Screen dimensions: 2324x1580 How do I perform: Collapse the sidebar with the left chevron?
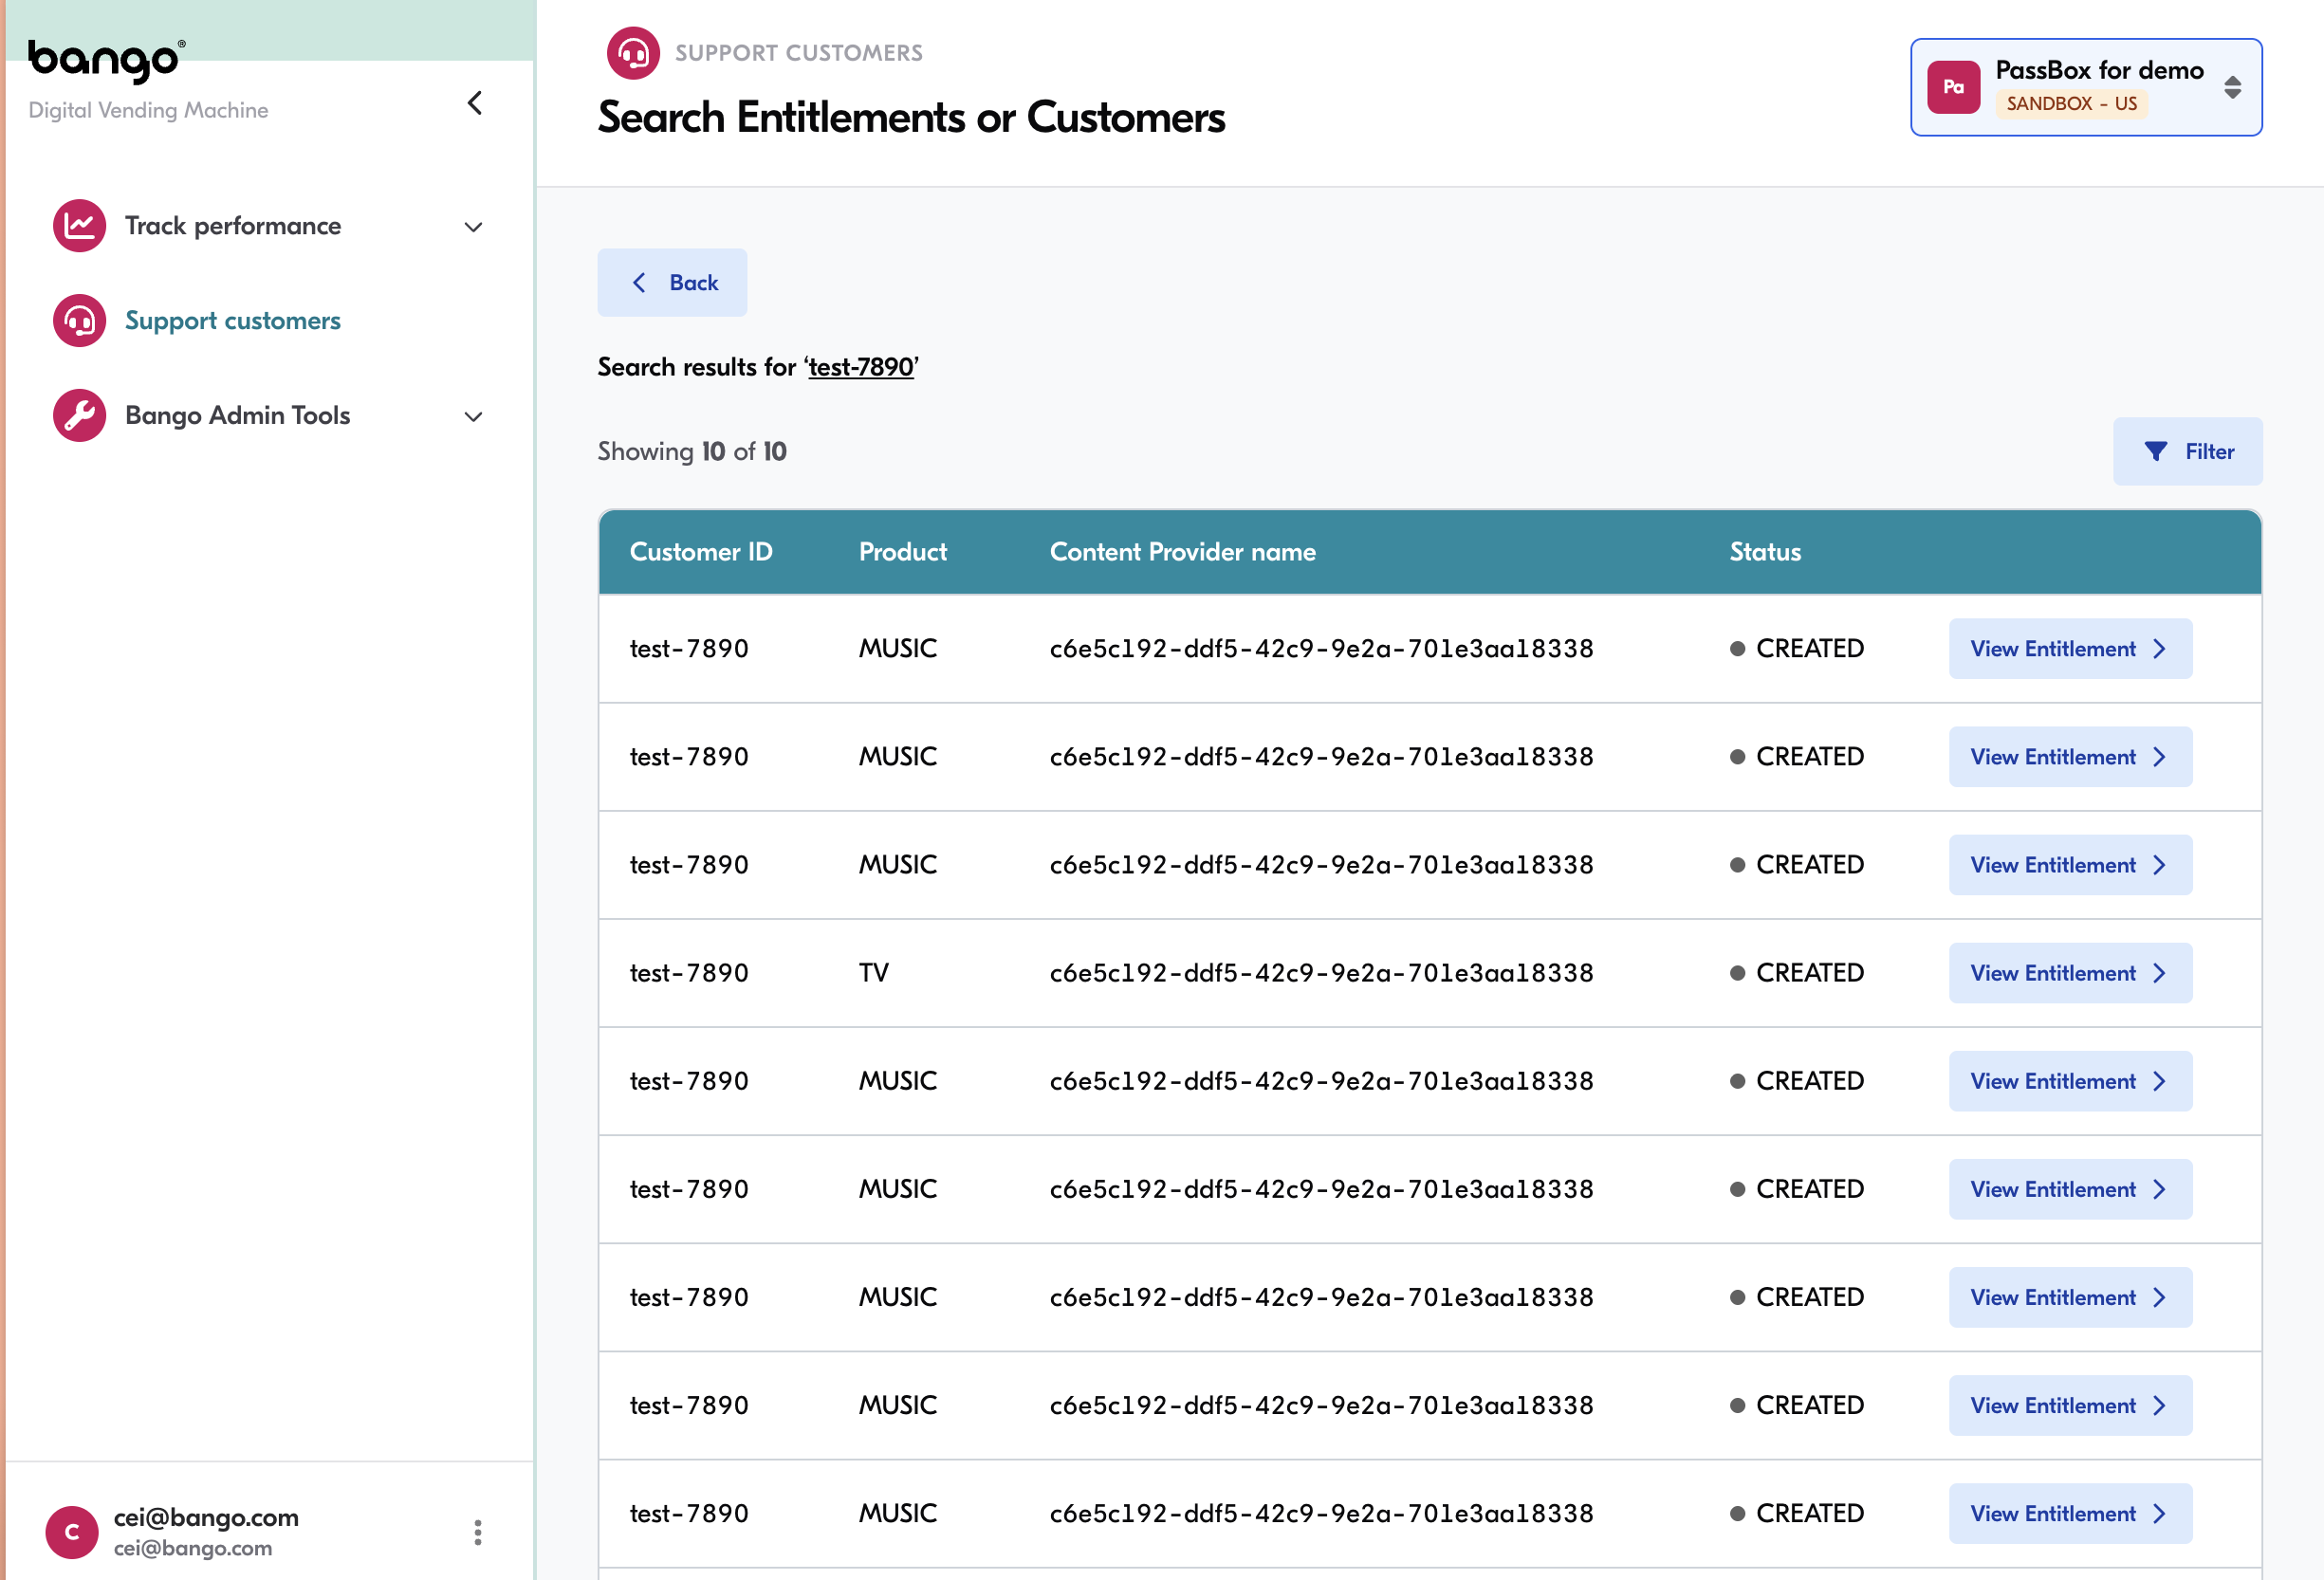475,103
